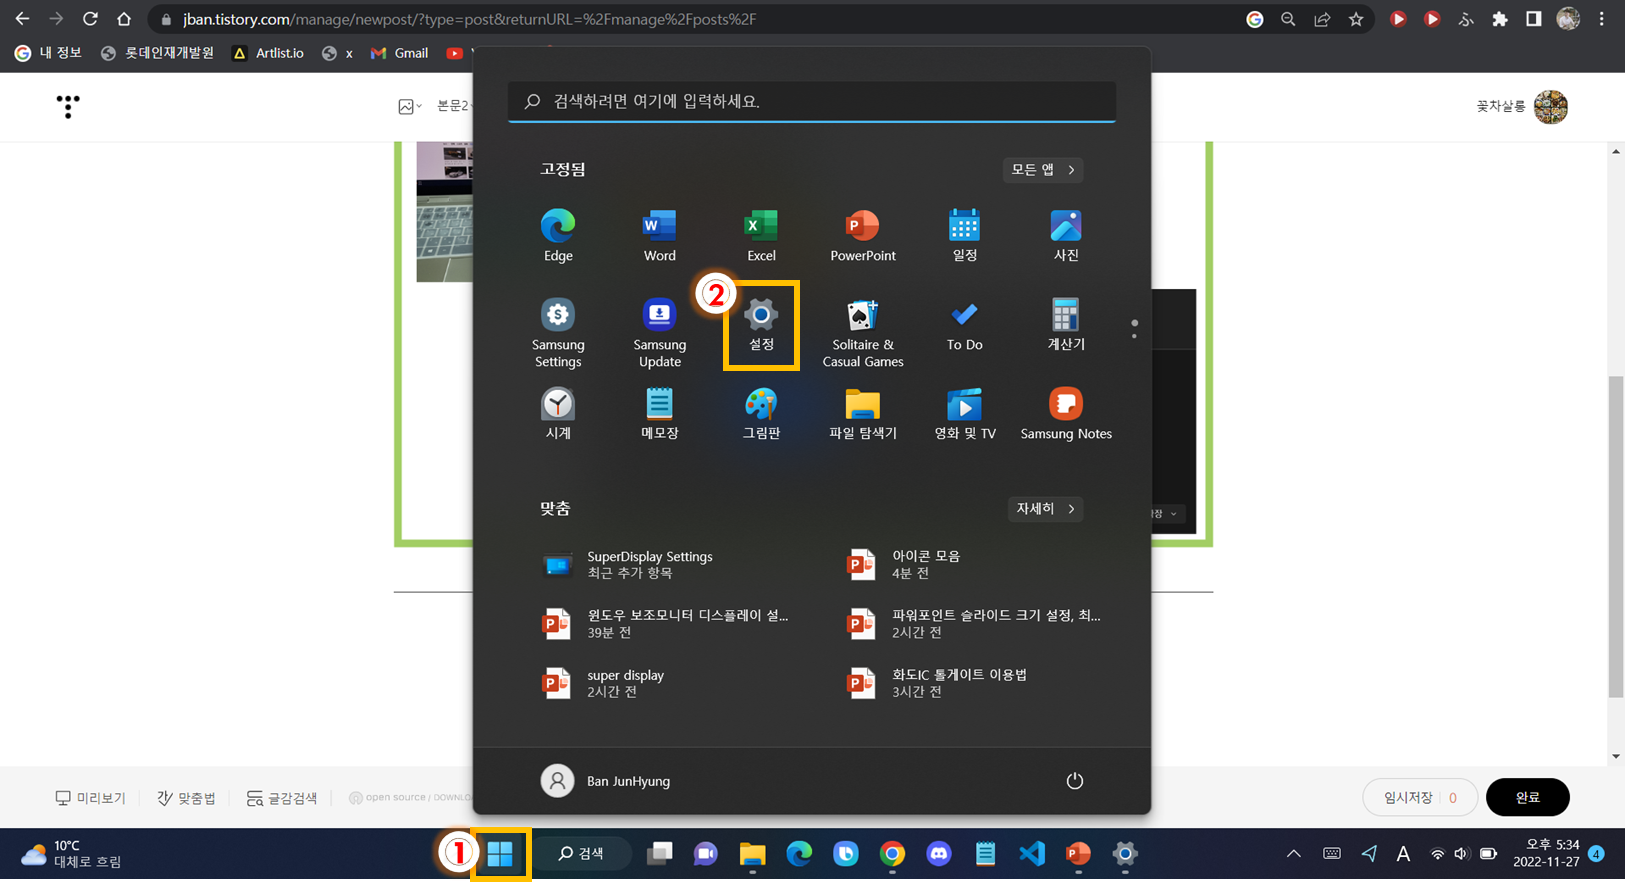The height and width of the screenshot is (887, 1625).
Task: Click the volume icon in system tray
Action: (x=1461, y=854)
